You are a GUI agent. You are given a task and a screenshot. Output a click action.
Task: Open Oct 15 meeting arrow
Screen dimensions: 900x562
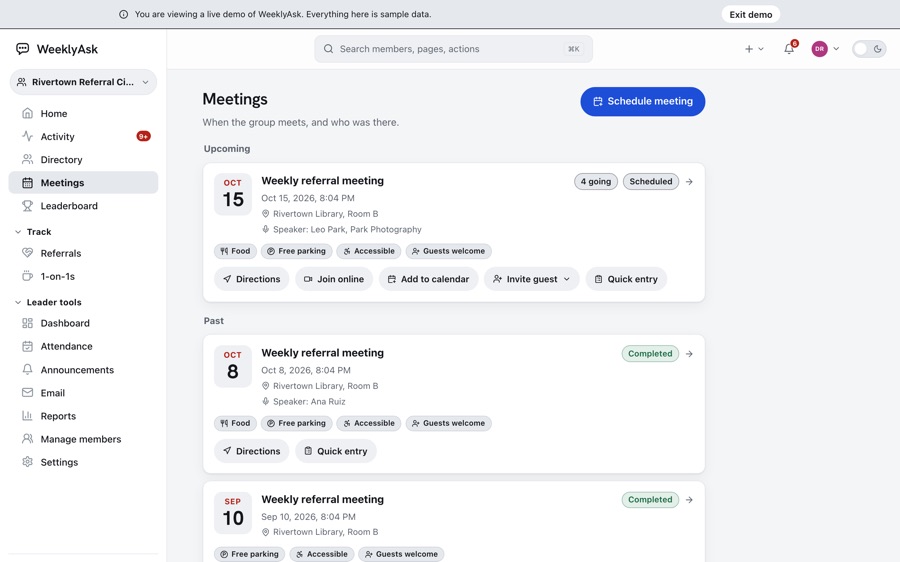(x=689, y=181)
